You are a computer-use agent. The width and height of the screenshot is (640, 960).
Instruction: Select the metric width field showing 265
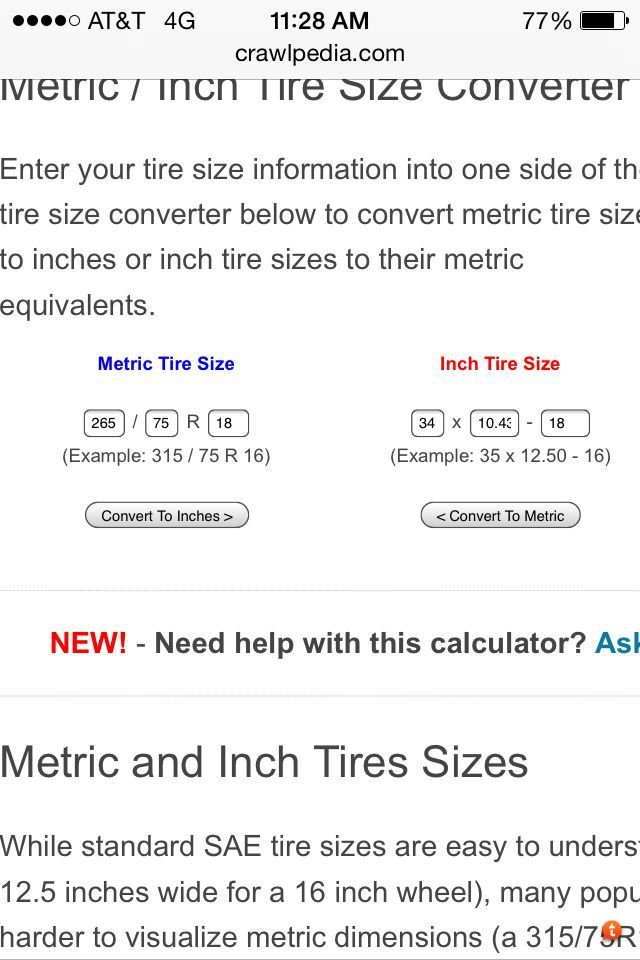(104, 423)
